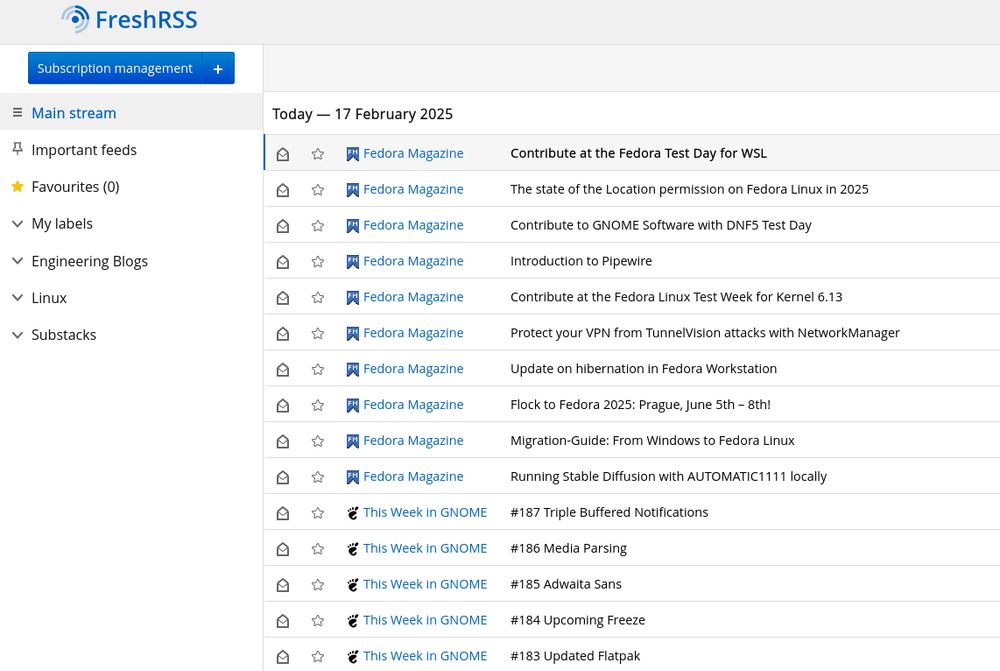The height and width of the screenshot is (671, 1000).
Task: Open FreshRSS home title link
Action: (x=146, y=20)
